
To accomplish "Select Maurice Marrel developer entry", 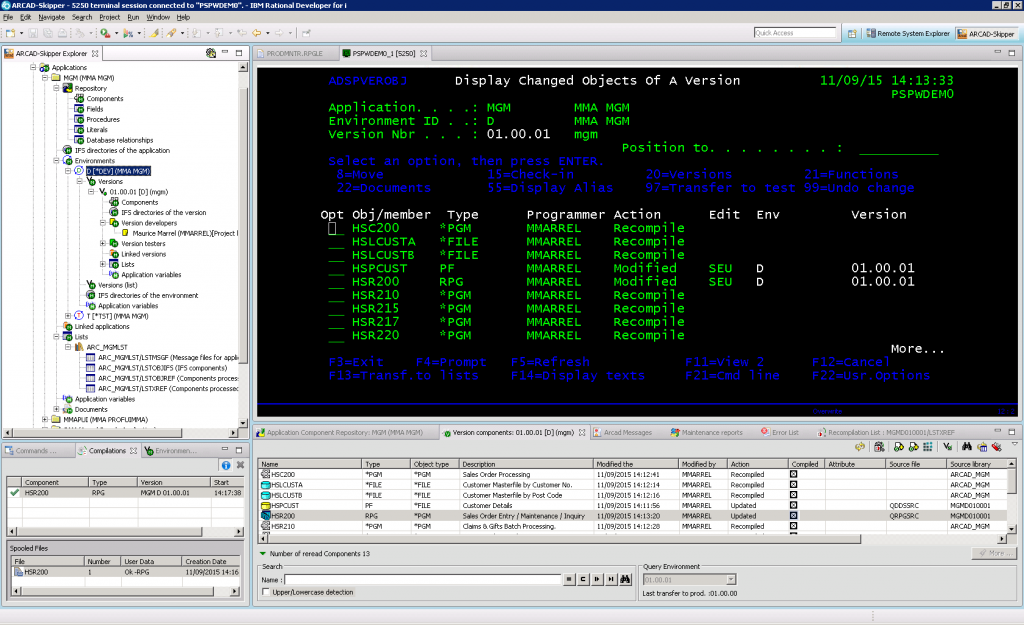I will pyautogui.click(x=185, y=233).
